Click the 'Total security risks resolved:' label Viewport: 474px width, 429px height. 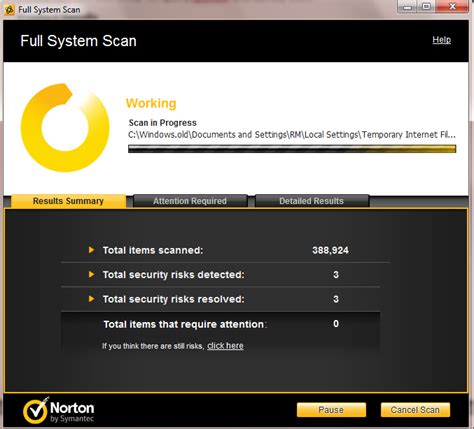[x=173, y=299]
